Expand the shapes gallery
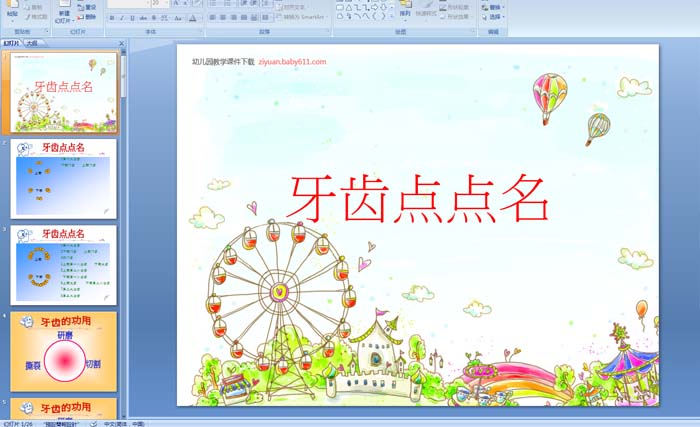This screenshot has width=700, height=427. tap(392, 17)
